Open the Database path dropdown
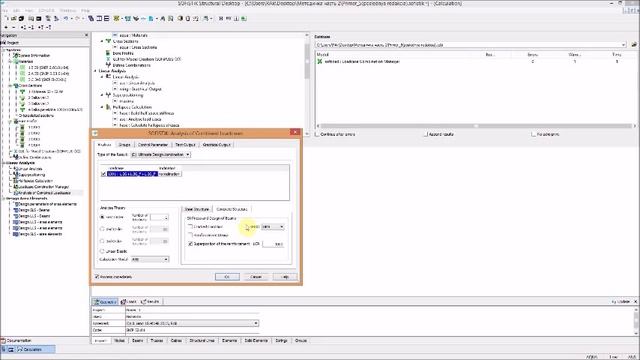Image resolution: width=640 pixels, height=360 pixels. point(623,45)
